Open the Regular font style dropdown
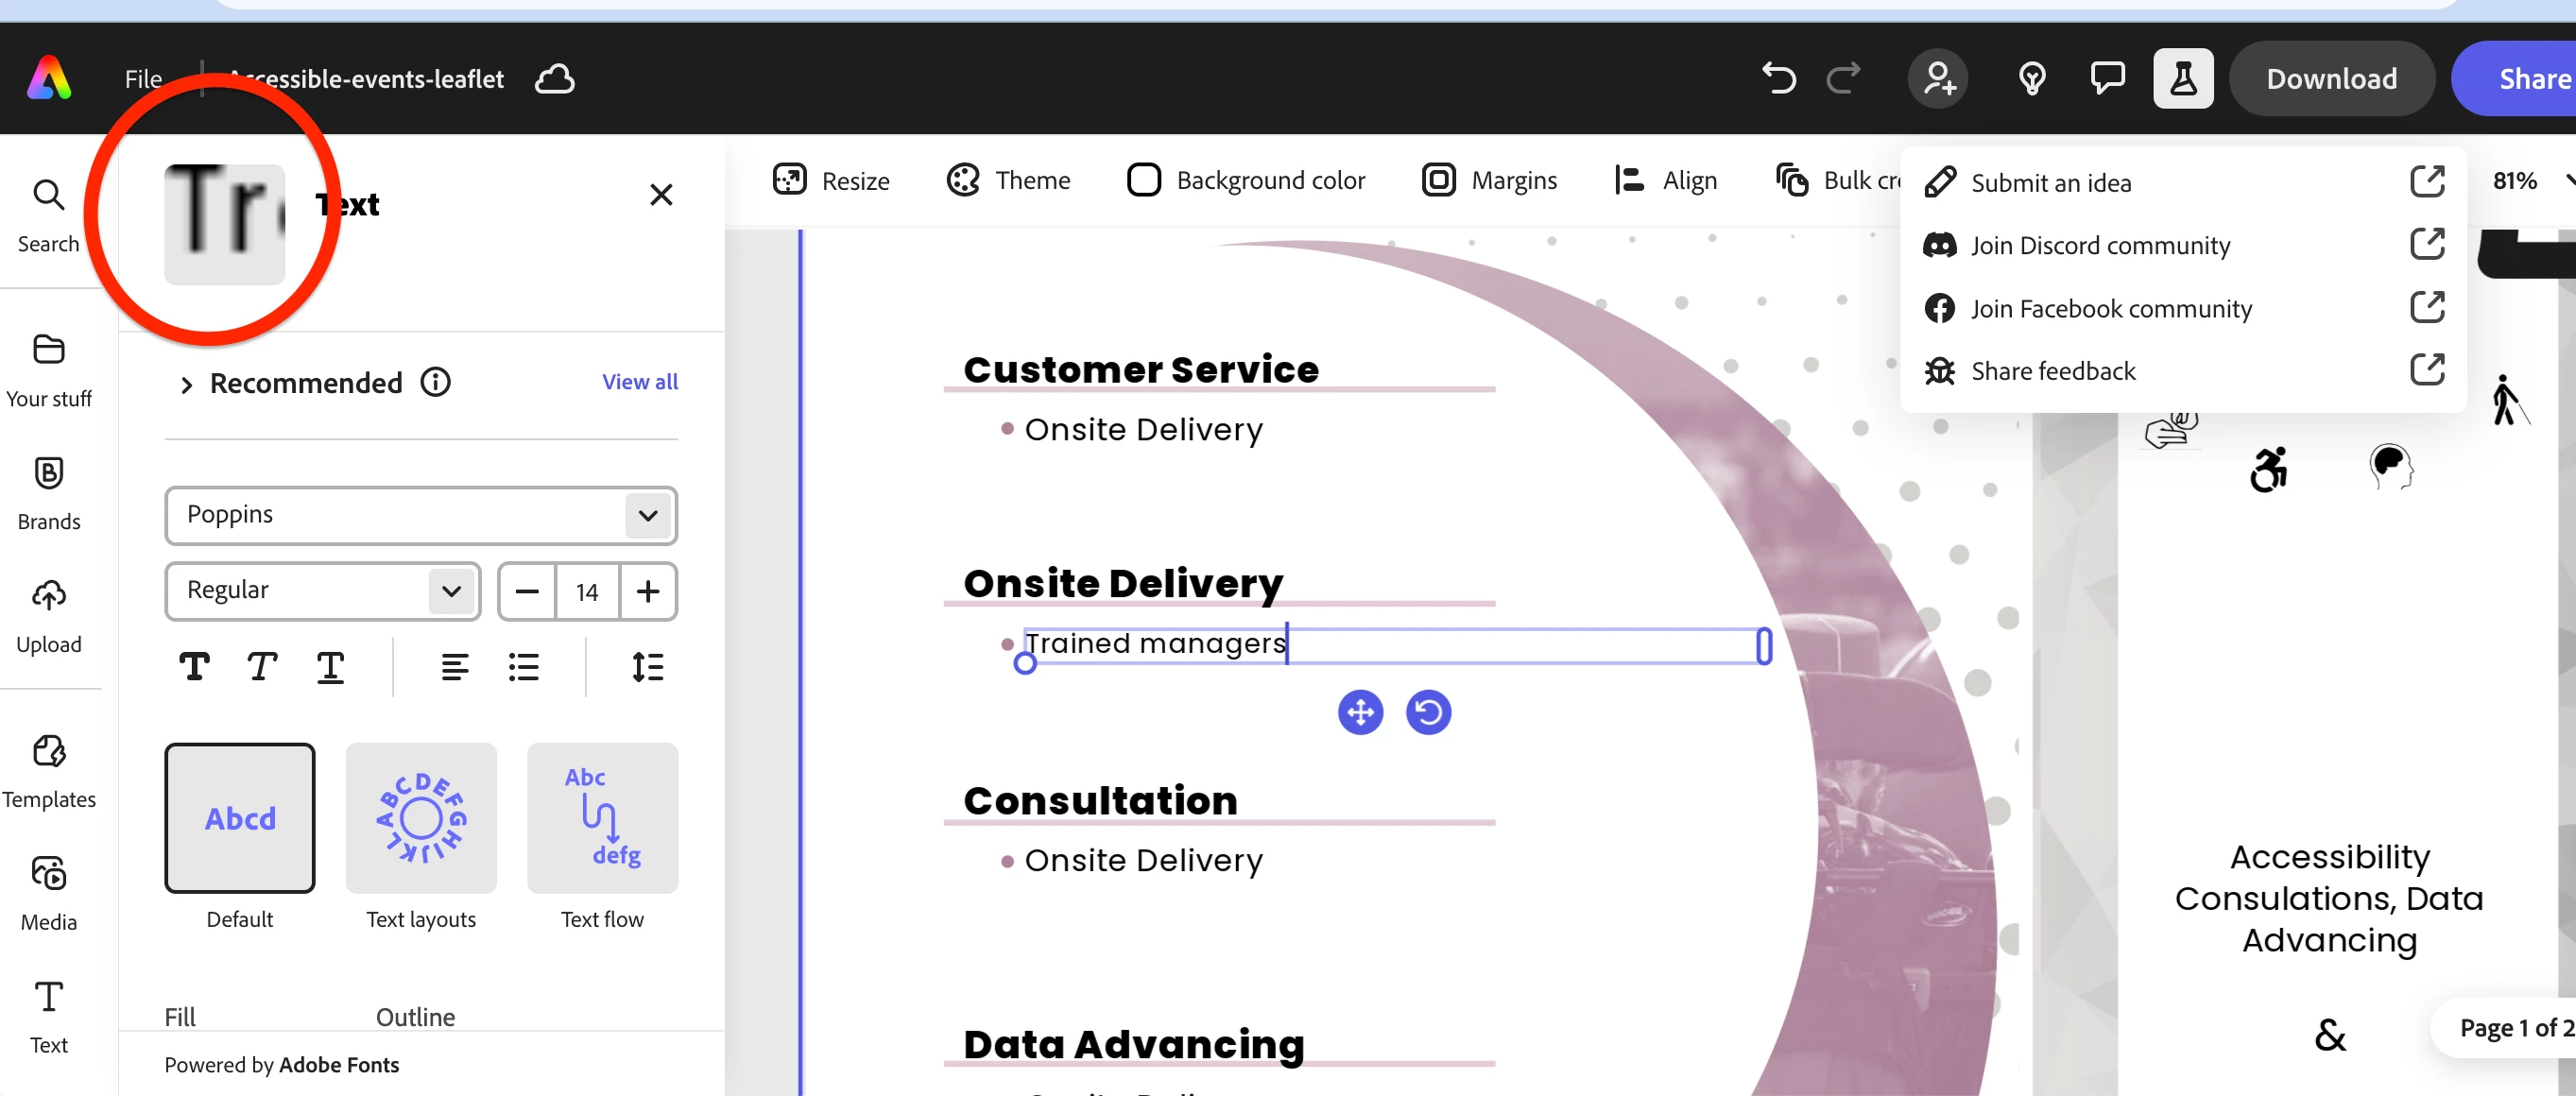Screen dimensions: 2576x1096 coord(322,590)
